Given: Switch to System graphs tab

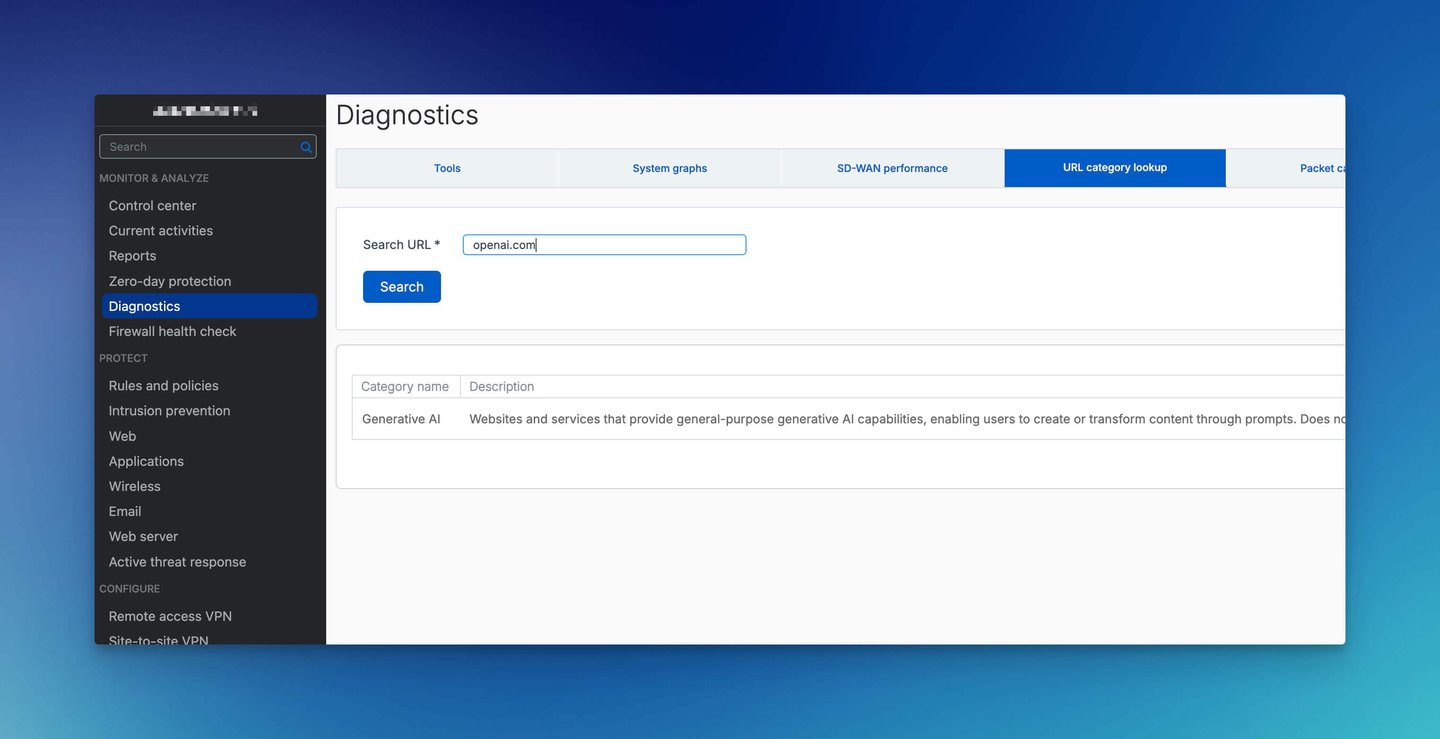Looking at the screenshot, I should tap(670, 168).
